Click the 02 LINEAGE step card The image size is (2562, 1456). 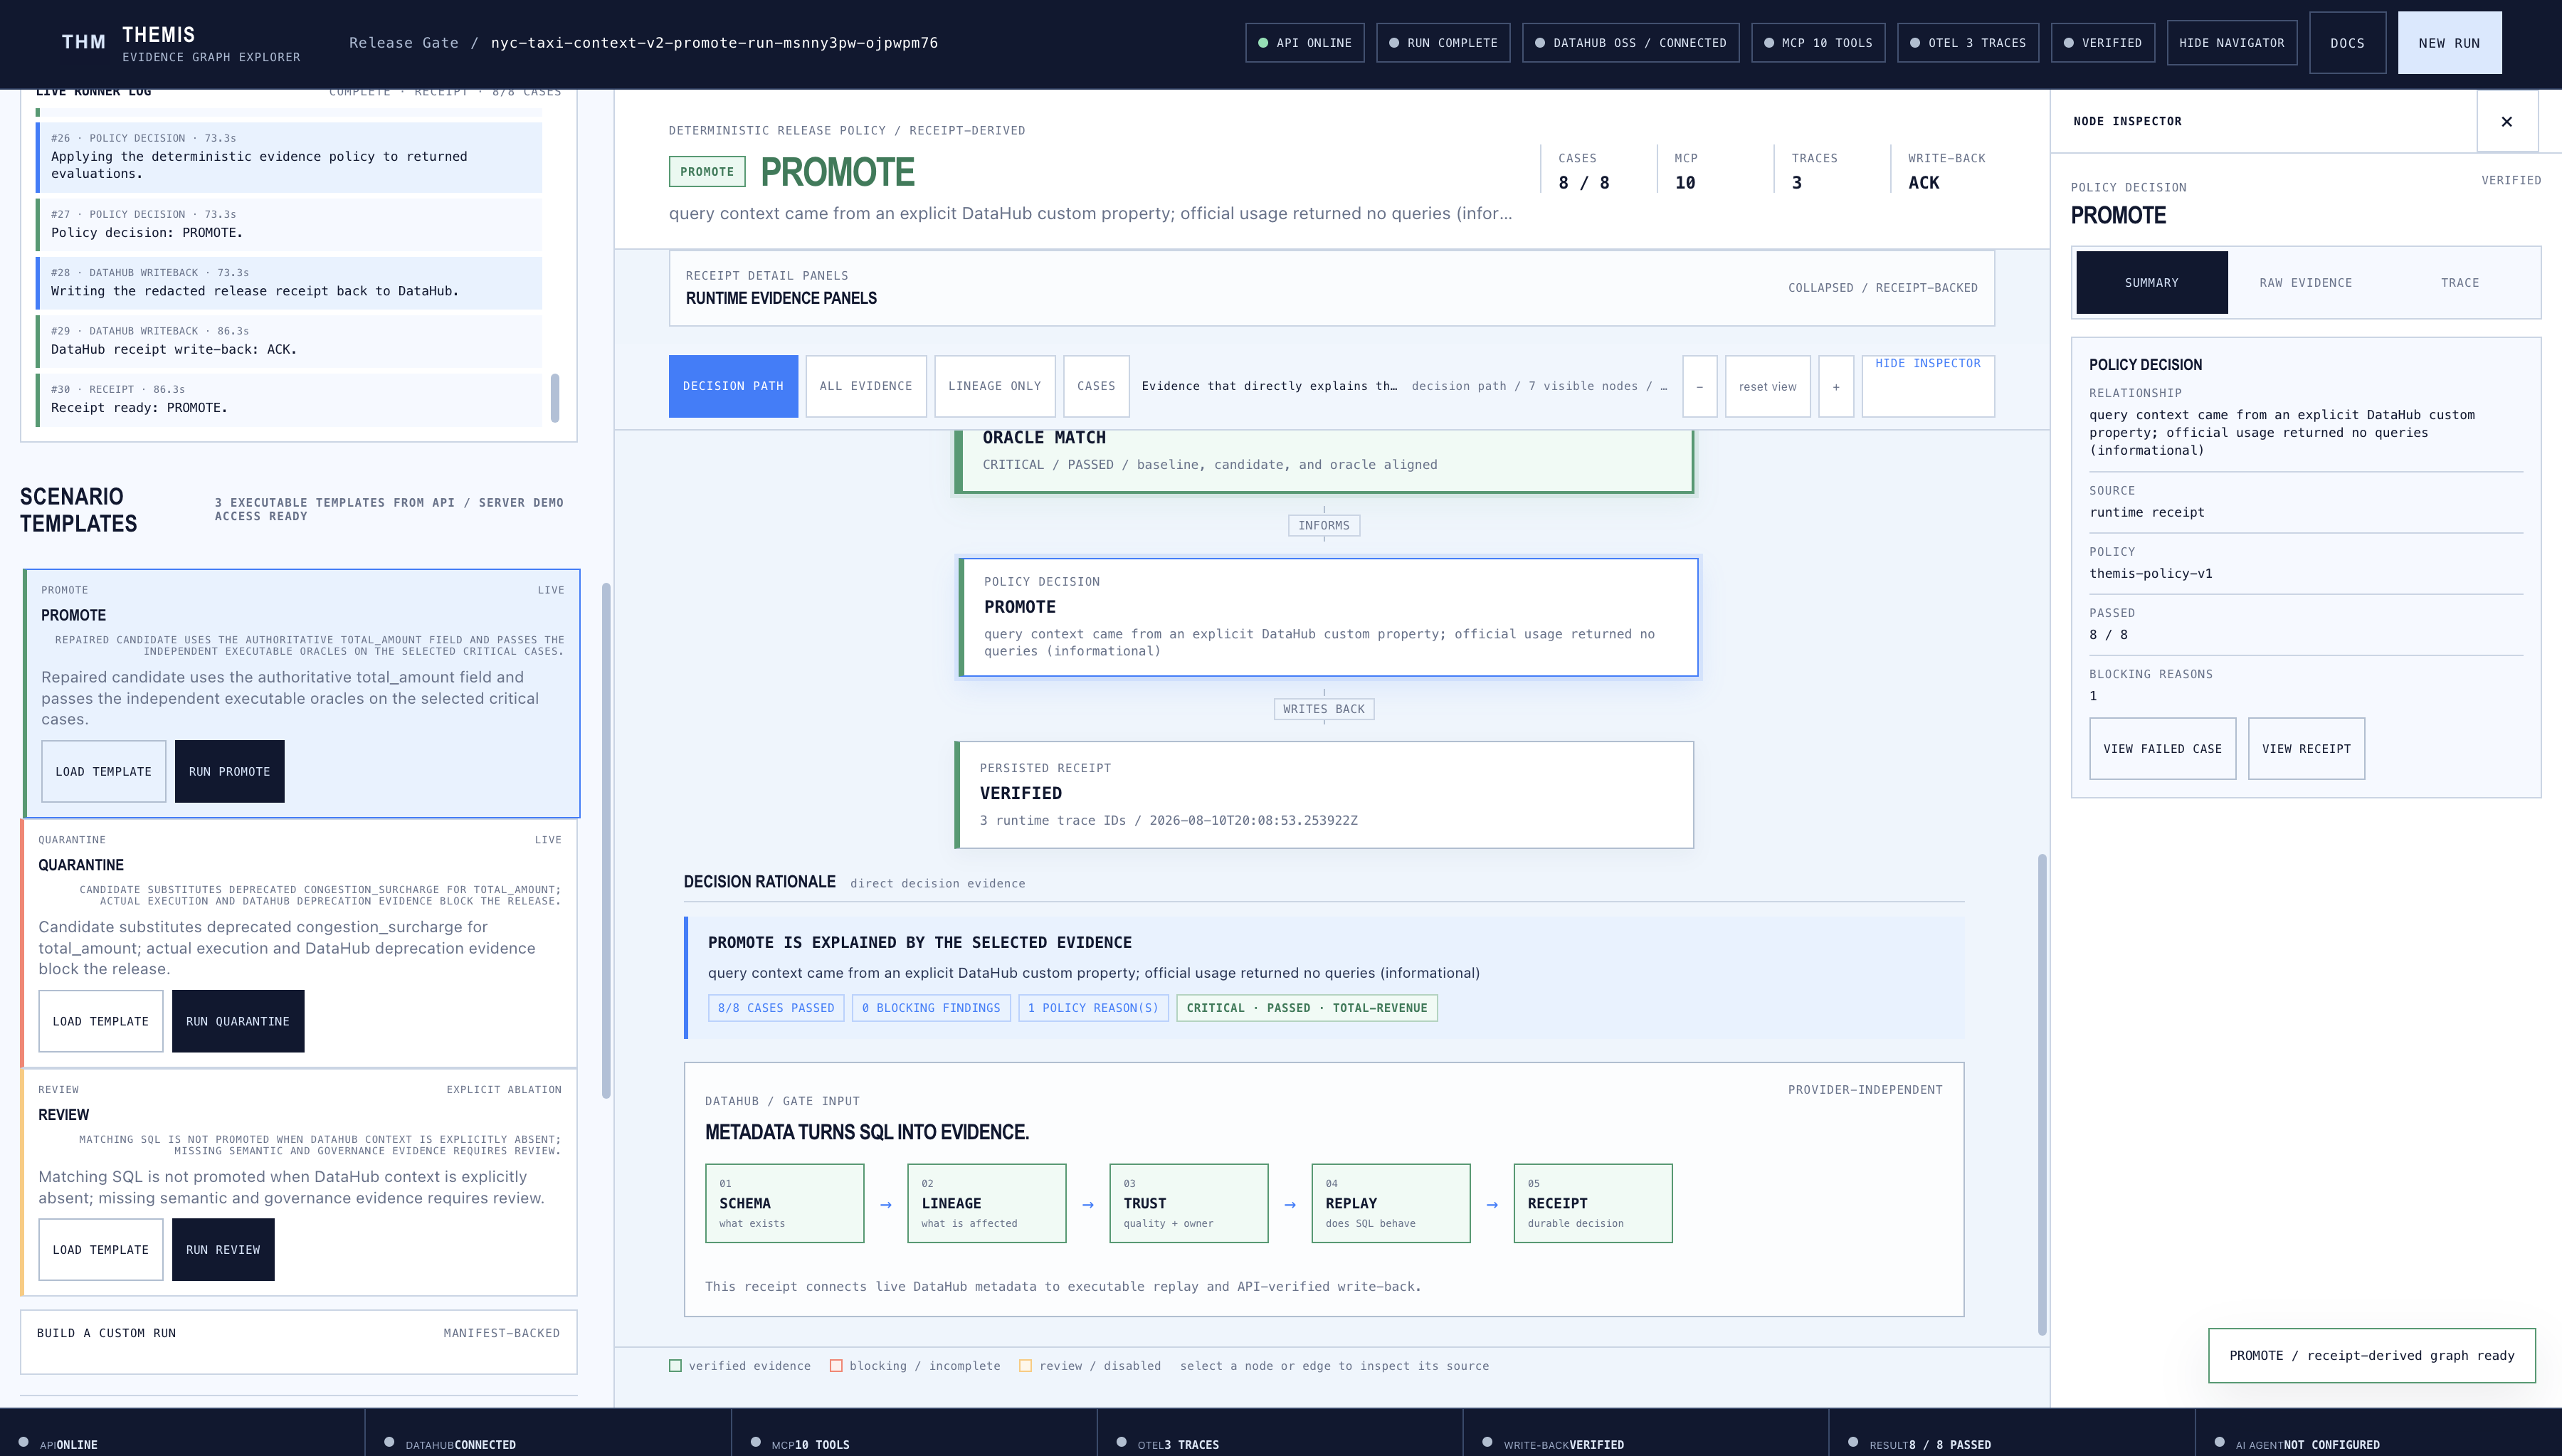coord(986,1203)
